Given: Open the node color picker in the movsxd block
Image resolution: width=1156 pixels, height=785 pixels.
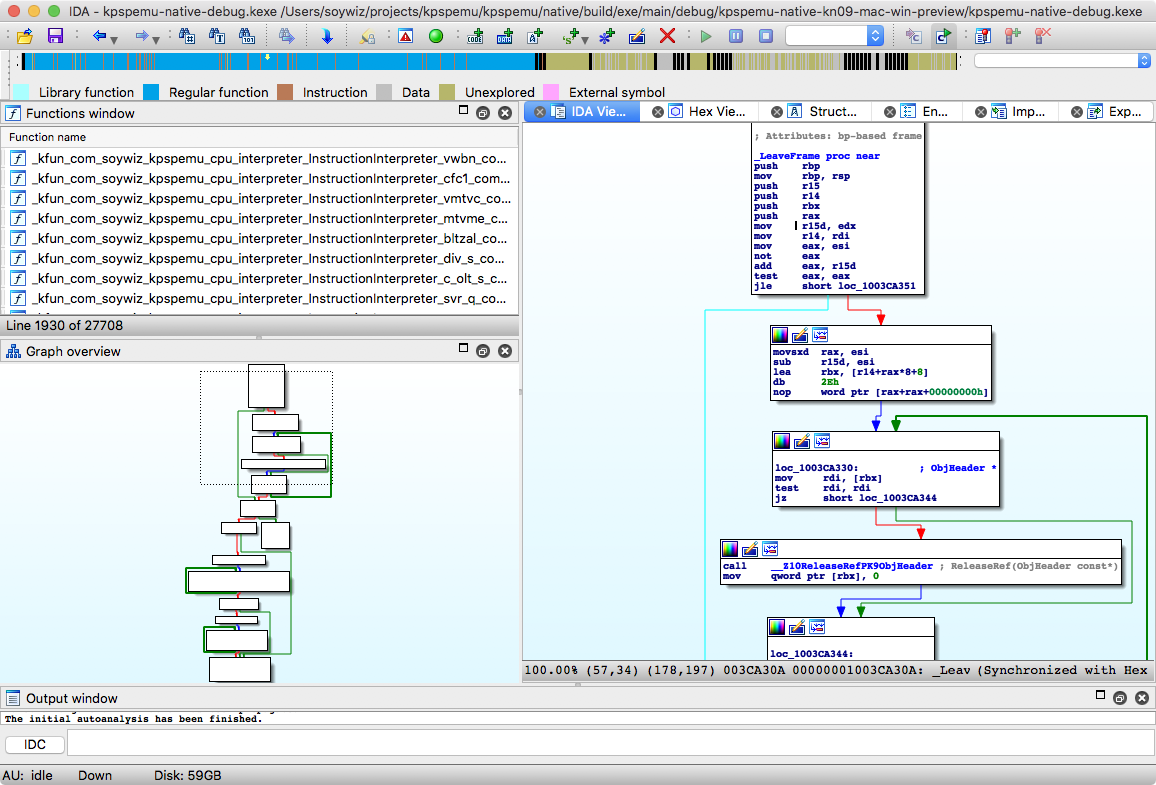Looking at the screenshot, I should click(x=781, y=335).
